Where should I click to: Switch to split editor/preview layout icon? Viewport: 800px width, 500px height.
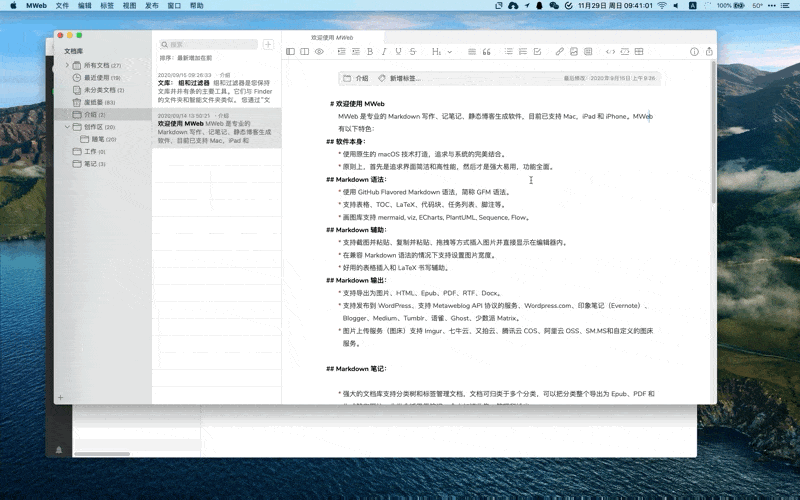(305, 52)
